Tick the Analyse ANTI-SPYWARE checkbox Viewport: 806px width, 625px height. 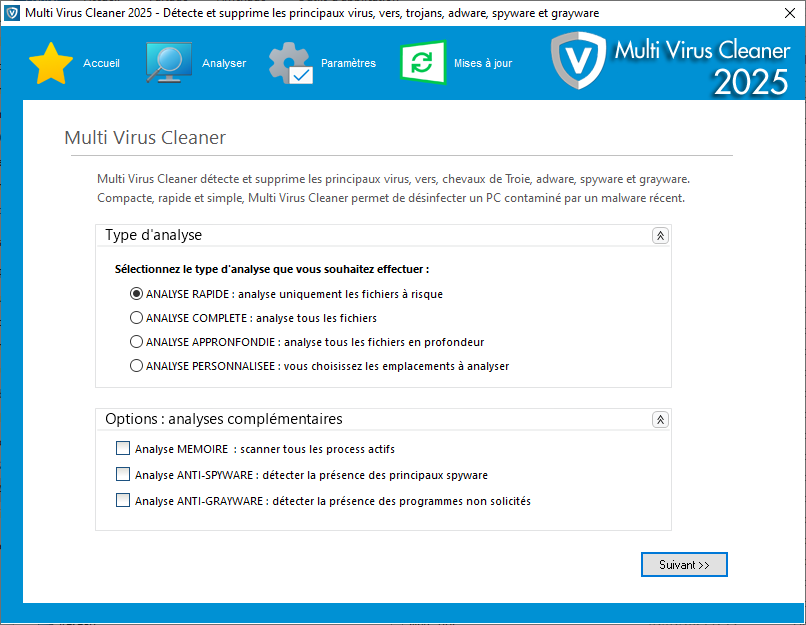123,475
